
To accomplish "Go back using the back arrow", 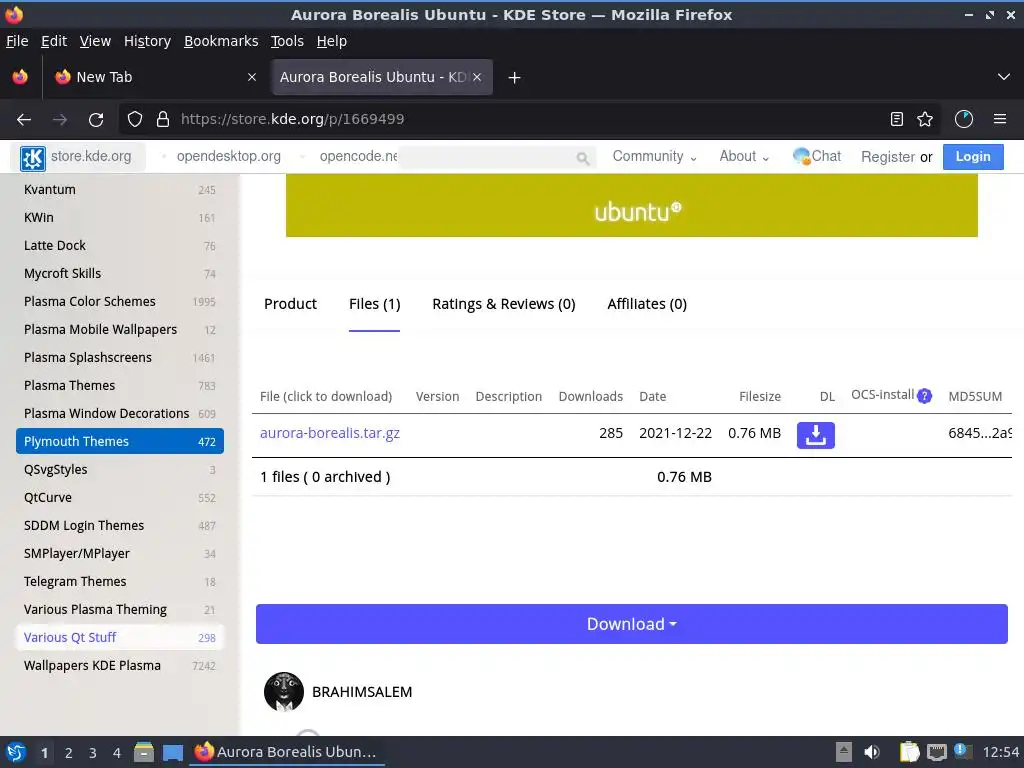I will pyautogui.click(x=24, y=120).
